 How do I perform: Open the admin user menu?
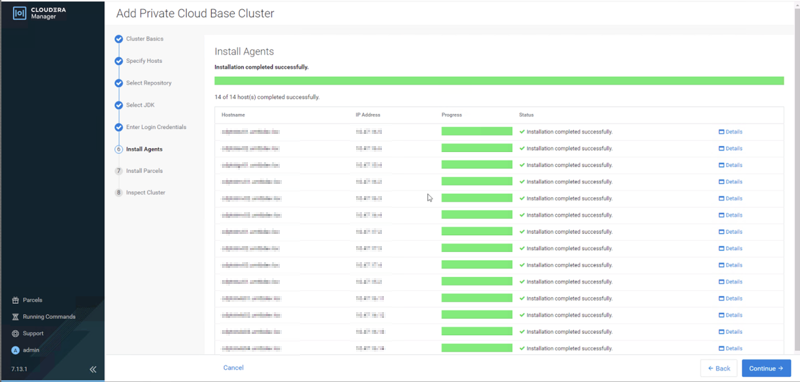26,350
